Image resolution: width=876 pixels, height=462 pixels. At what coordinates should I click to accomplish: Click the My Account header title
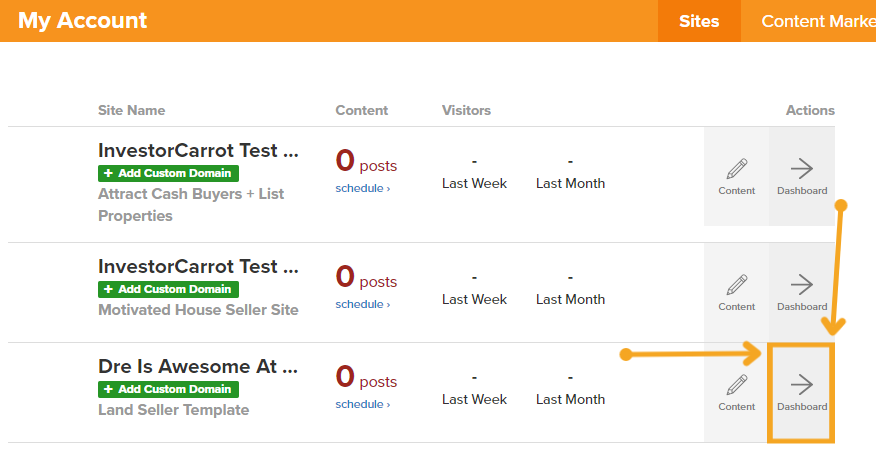point(82,21)
